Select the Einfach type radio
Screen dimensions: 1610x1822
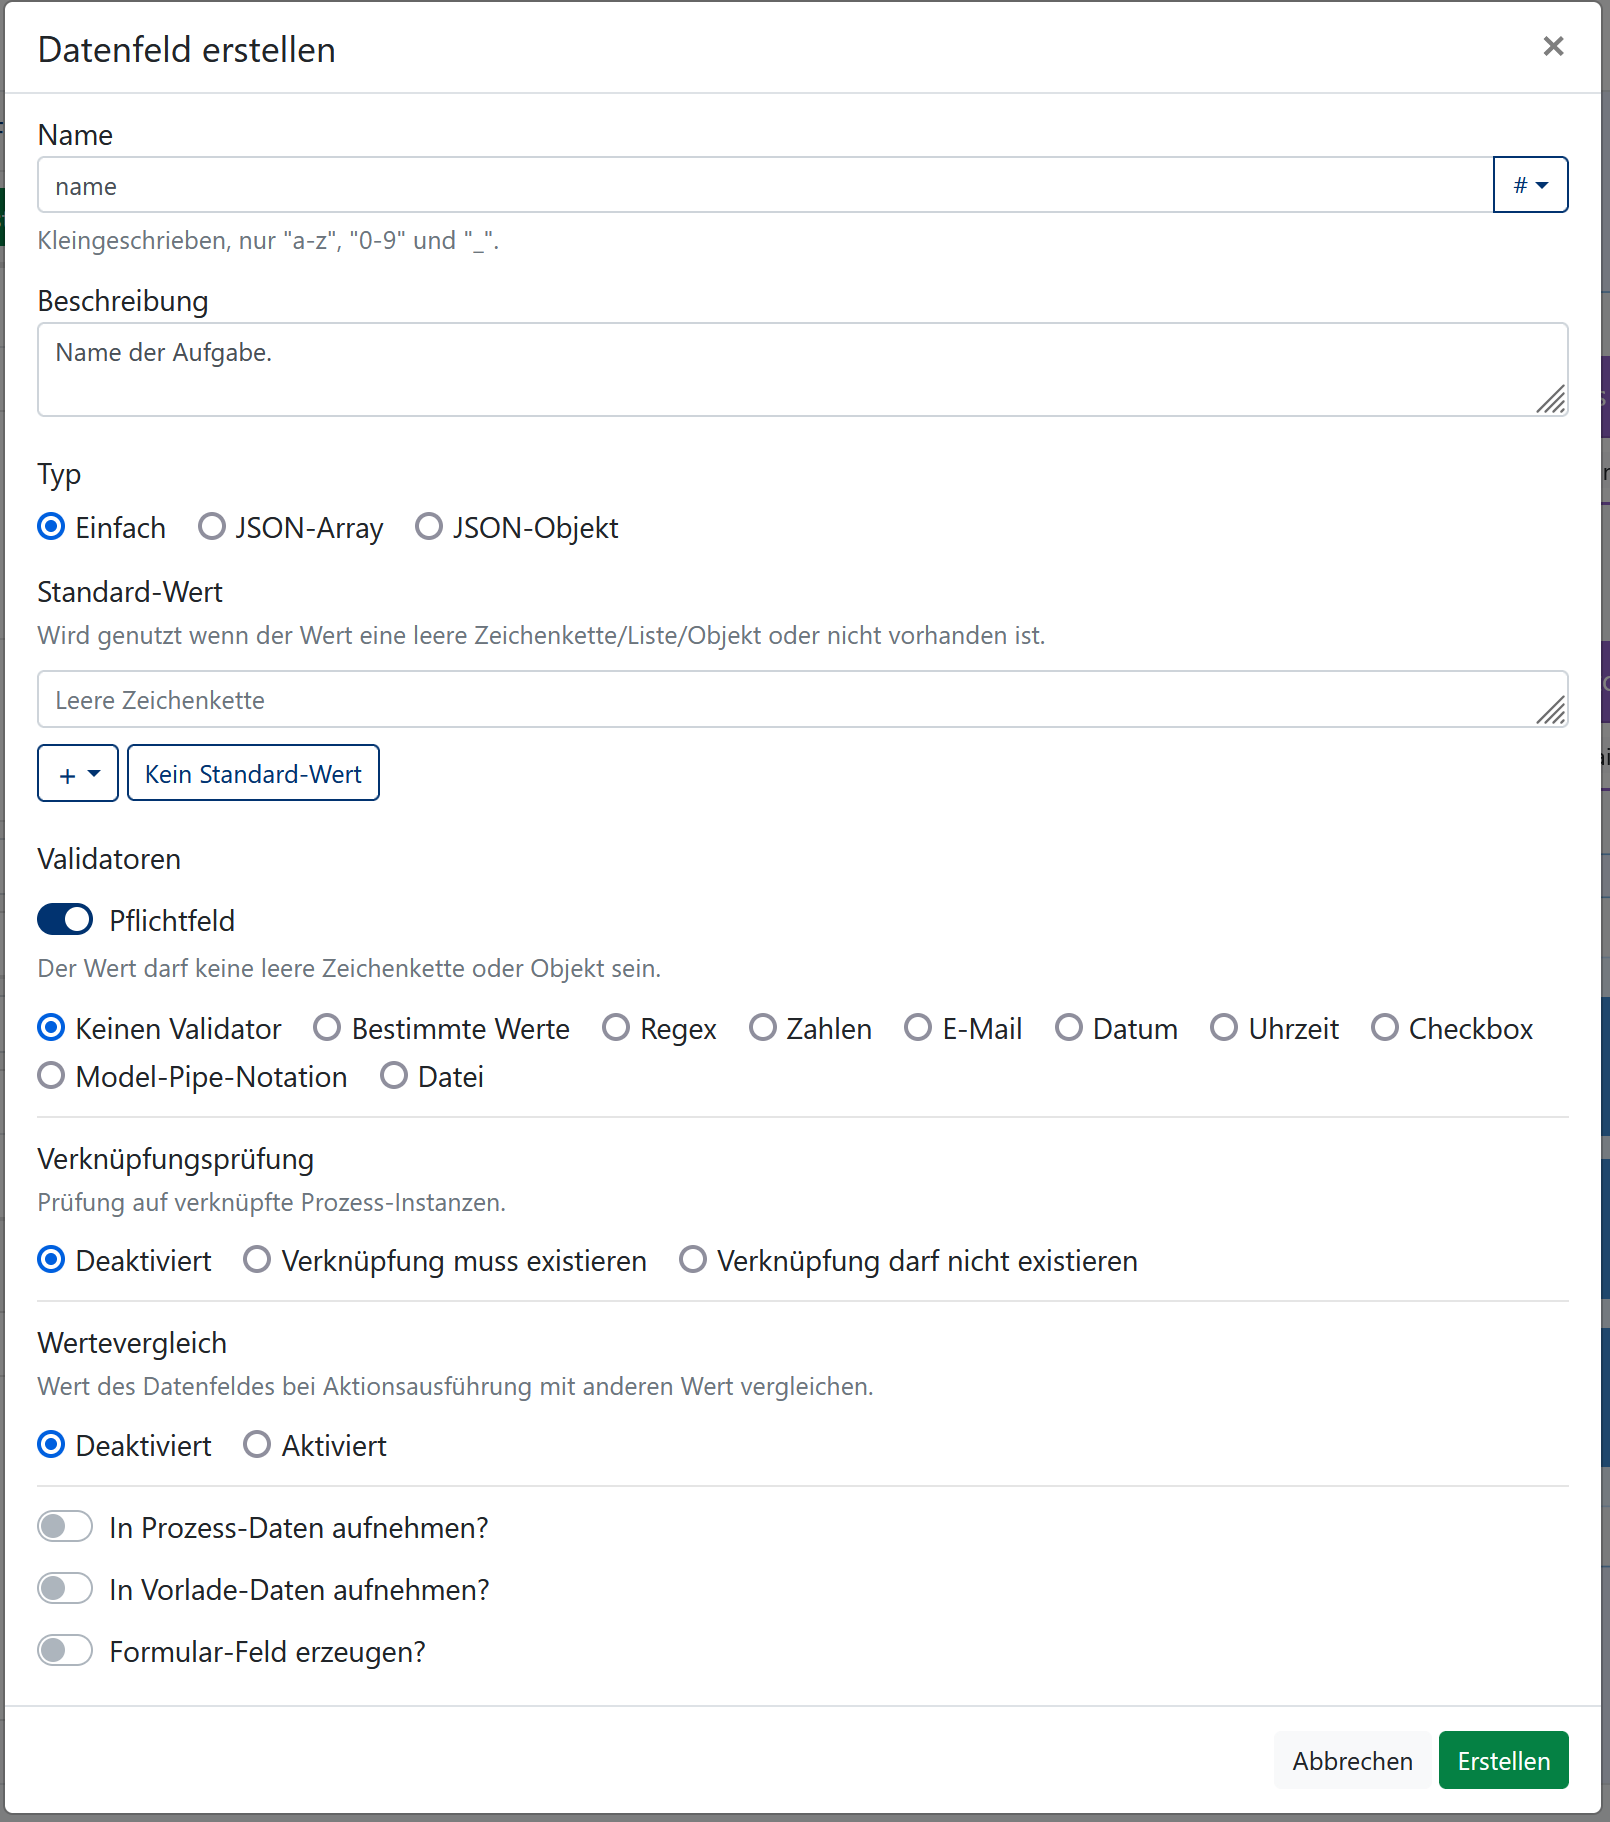(x=51, y=527)
